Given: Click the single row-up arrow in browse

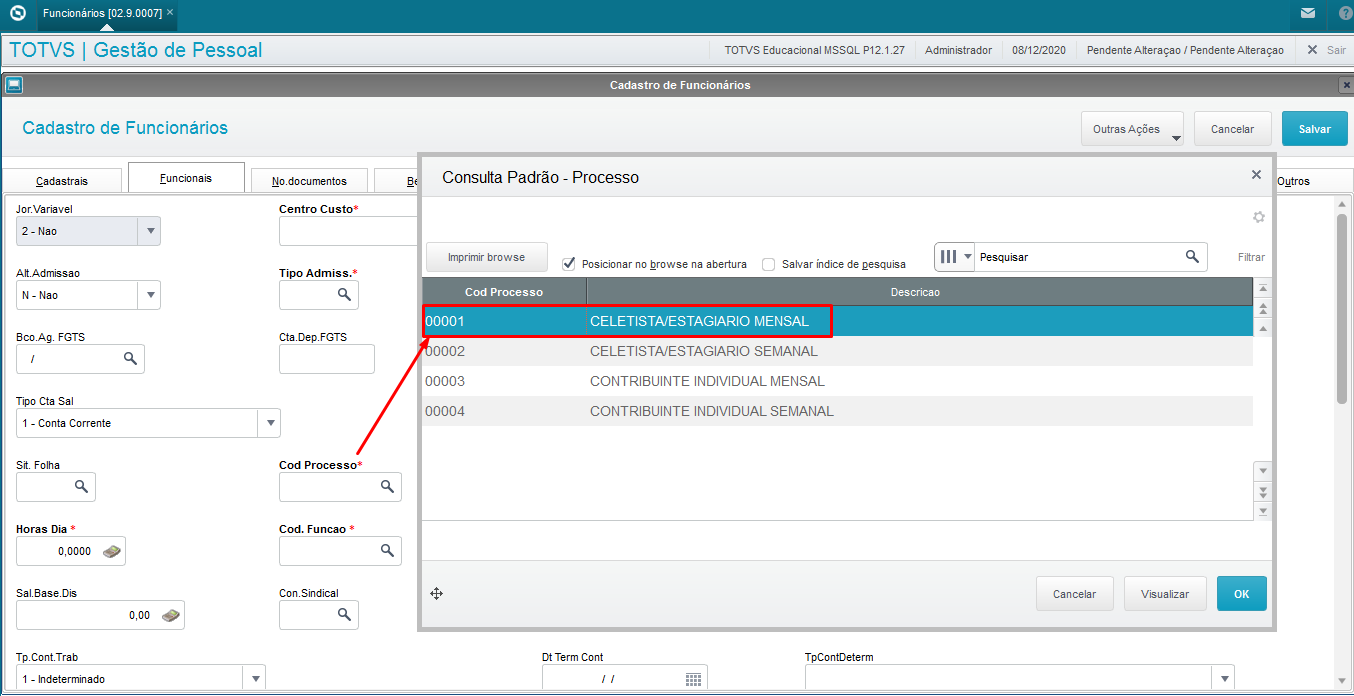Looking at the screenshot, I should [x=1263, y=328].
